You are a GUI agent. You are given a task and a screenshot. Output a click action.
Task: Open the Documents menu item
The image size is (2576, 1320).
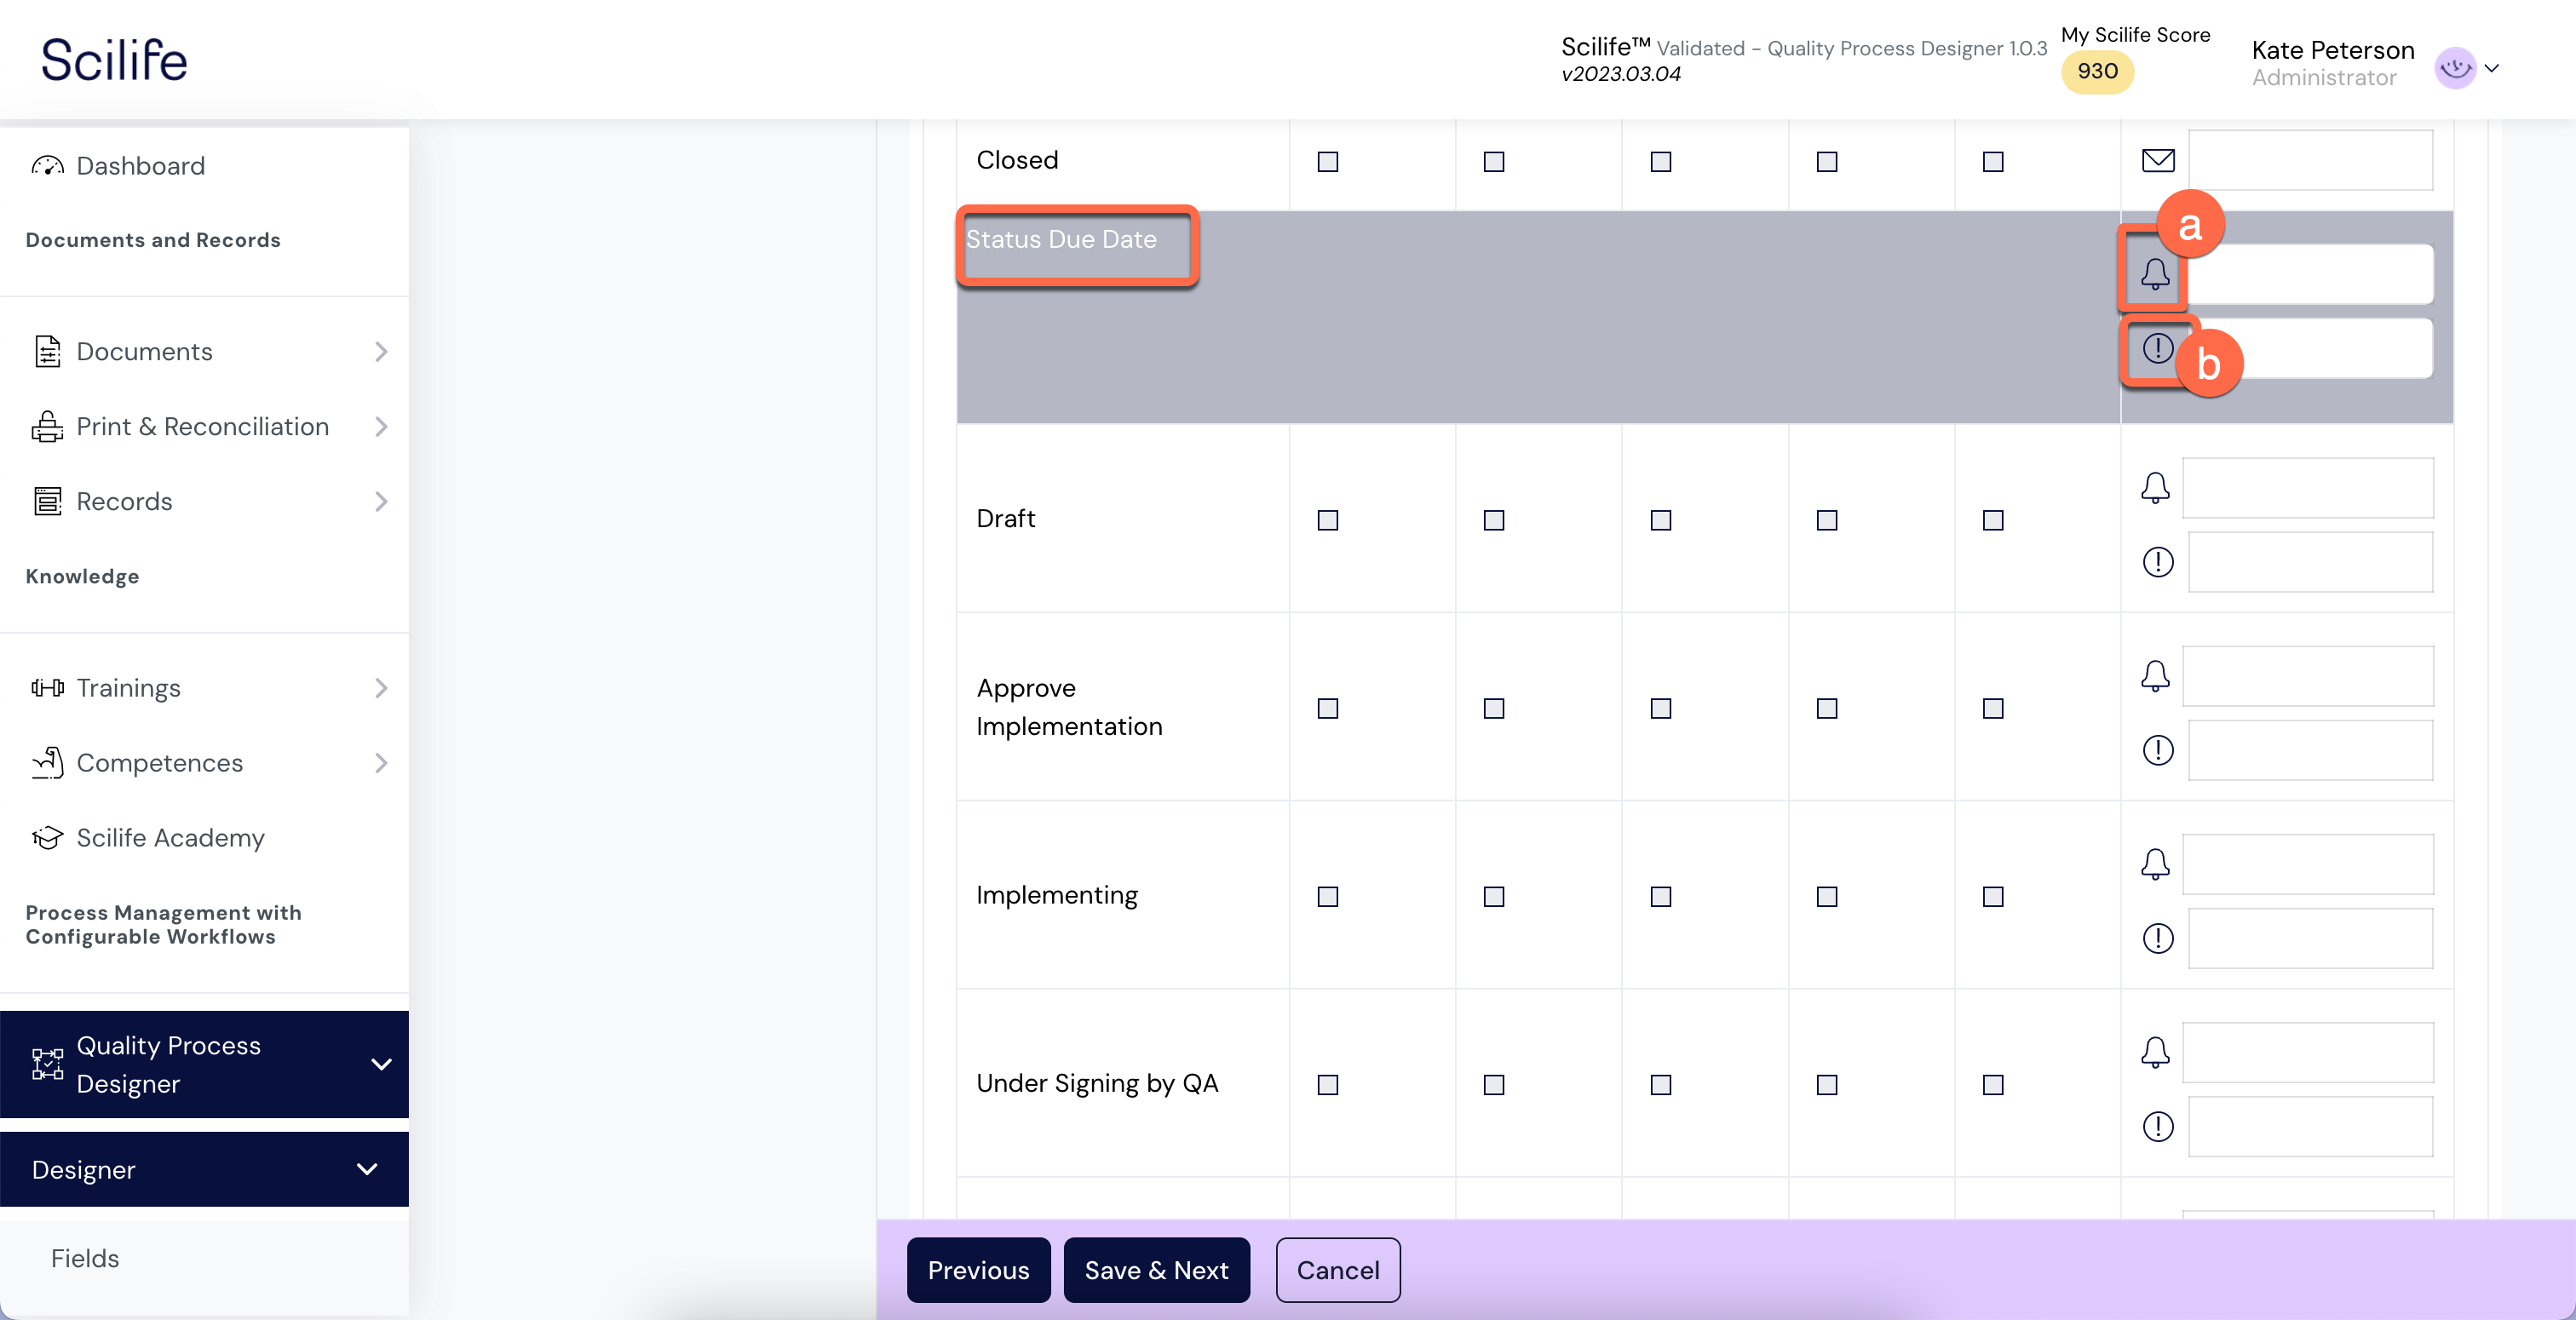click(x=204, y=352)
